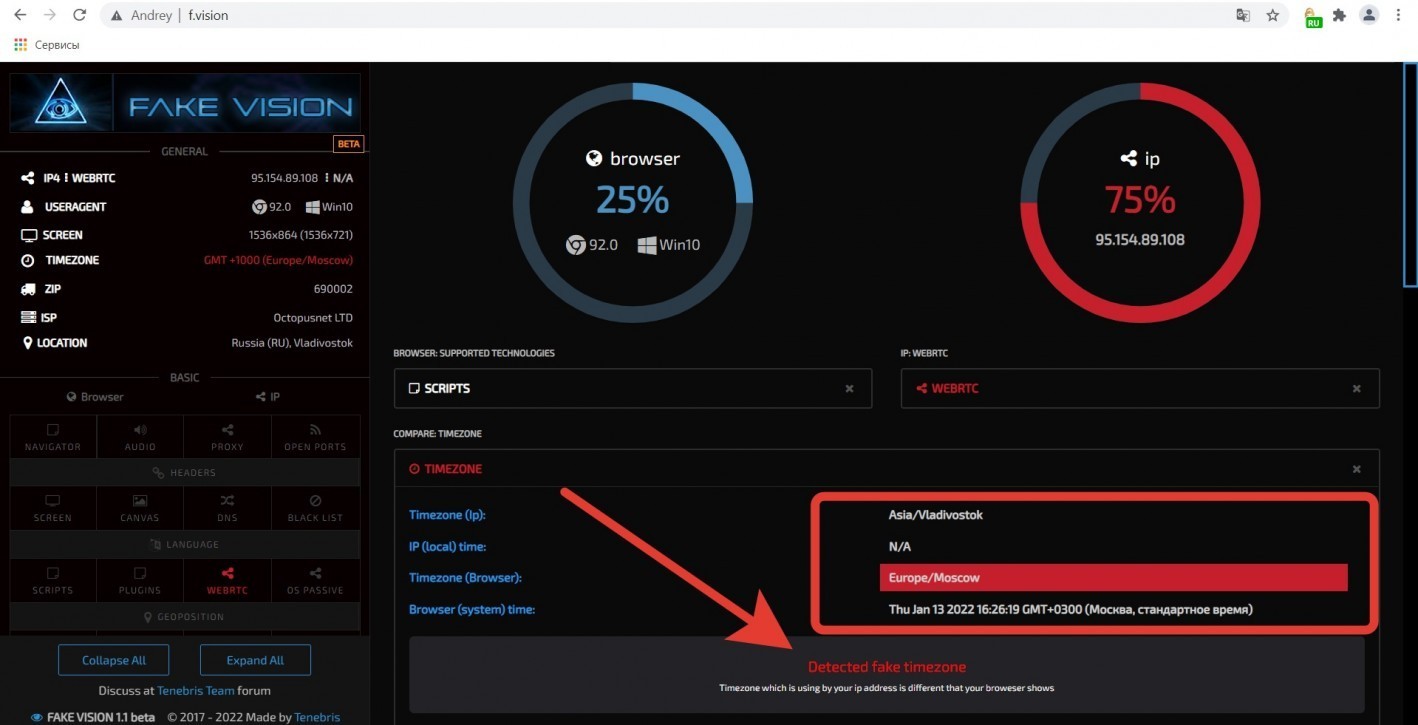Open the PROXY check tile
Viewport: 1418px width, 725px height.
227,438
